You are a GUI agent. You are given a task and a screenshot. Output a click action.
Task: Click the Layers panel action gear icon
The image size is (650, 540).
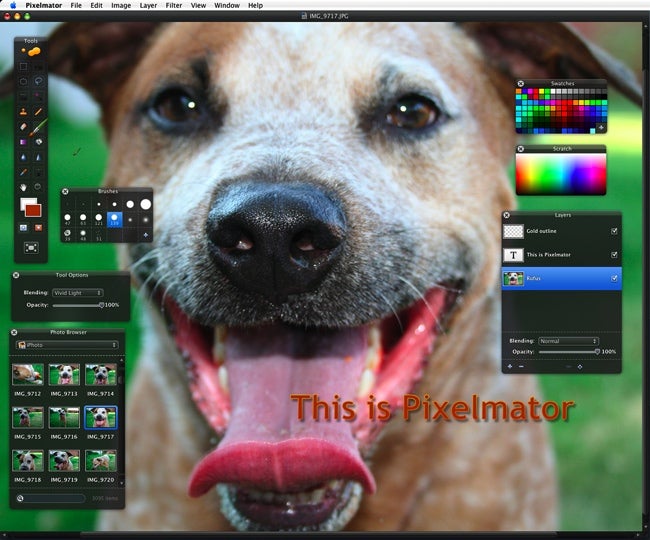580,367
